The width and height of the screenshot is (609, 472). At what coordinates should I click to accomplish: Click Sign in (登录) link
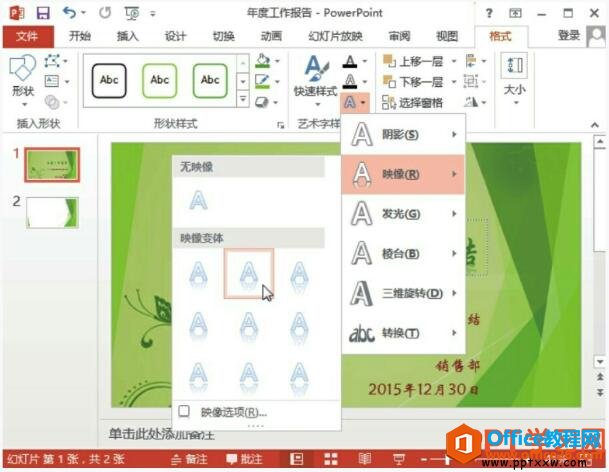coord(569,36)
